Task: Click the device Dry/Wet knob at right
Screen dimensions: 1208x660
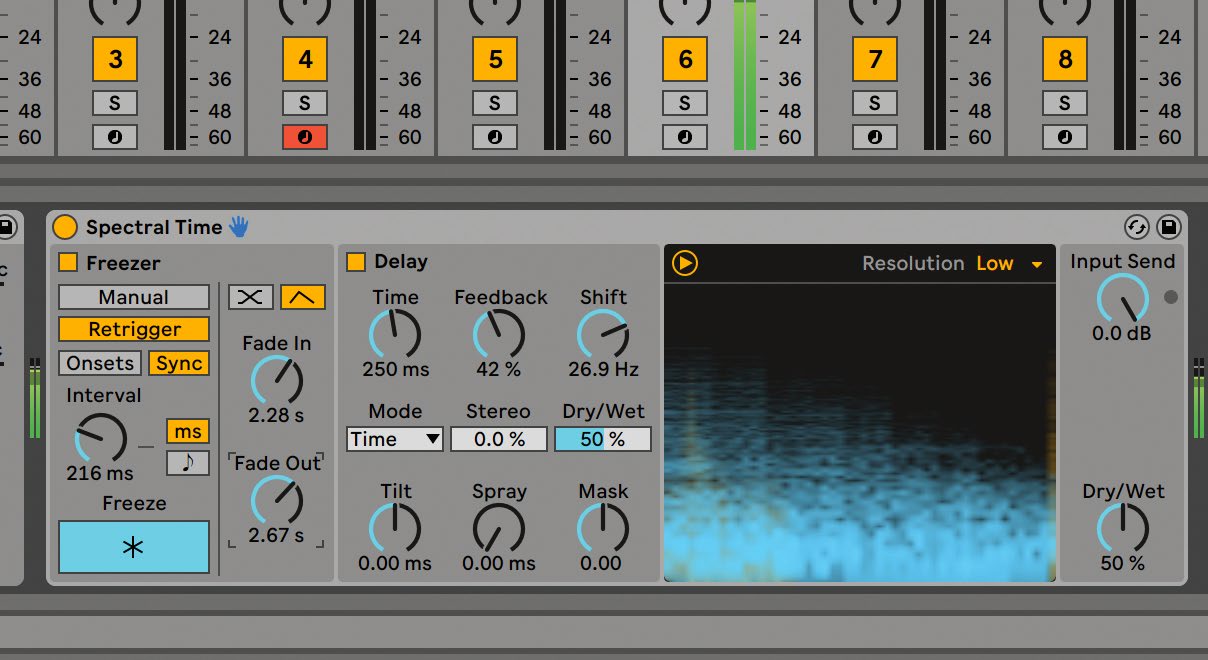Action: pos(1123,528)
